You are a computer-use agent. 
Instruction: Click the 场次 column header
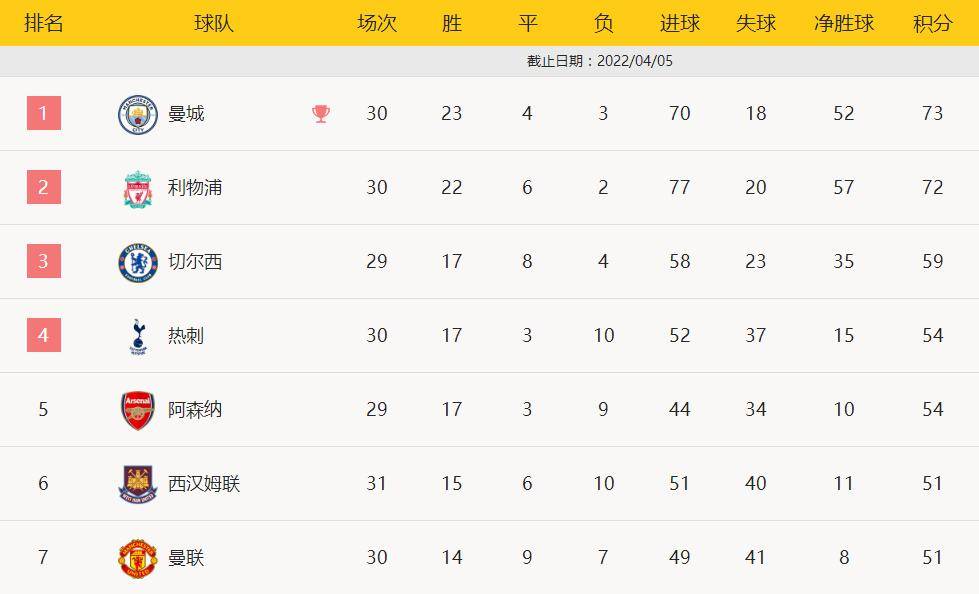coord(377,23)
